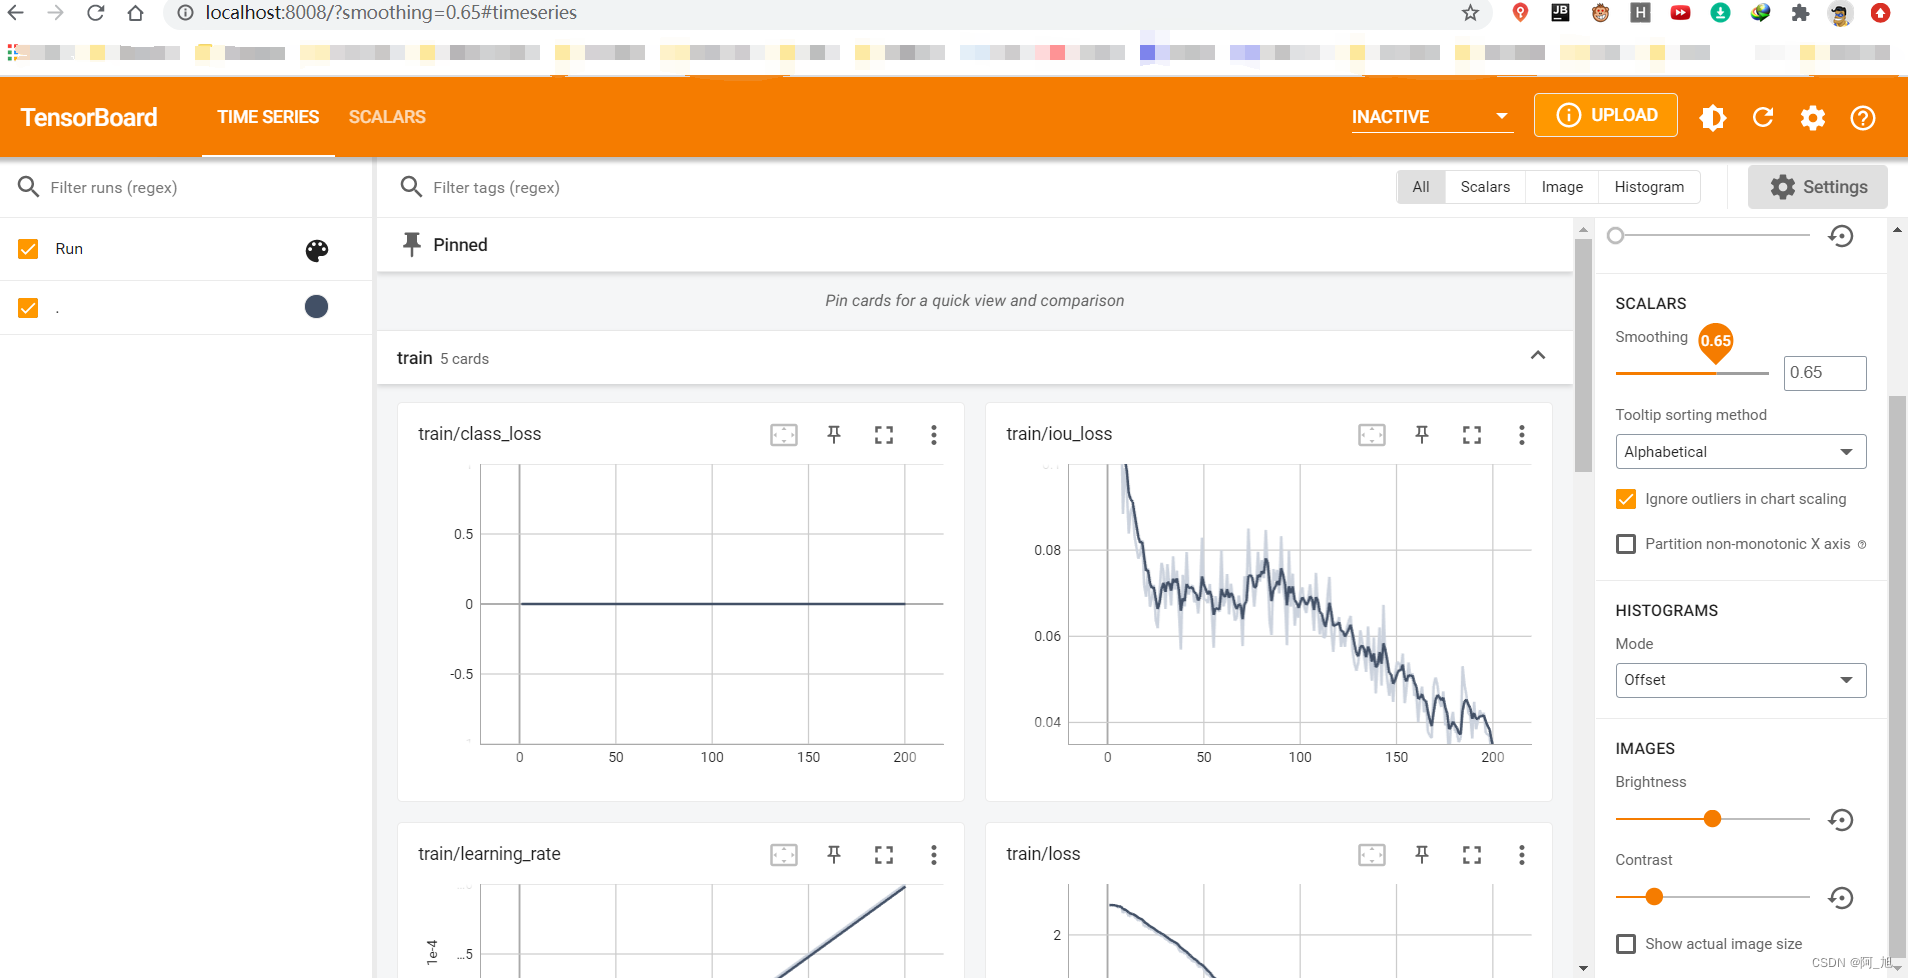
Task: Reset image brightness to default
Action: [x=1841, y=820]
